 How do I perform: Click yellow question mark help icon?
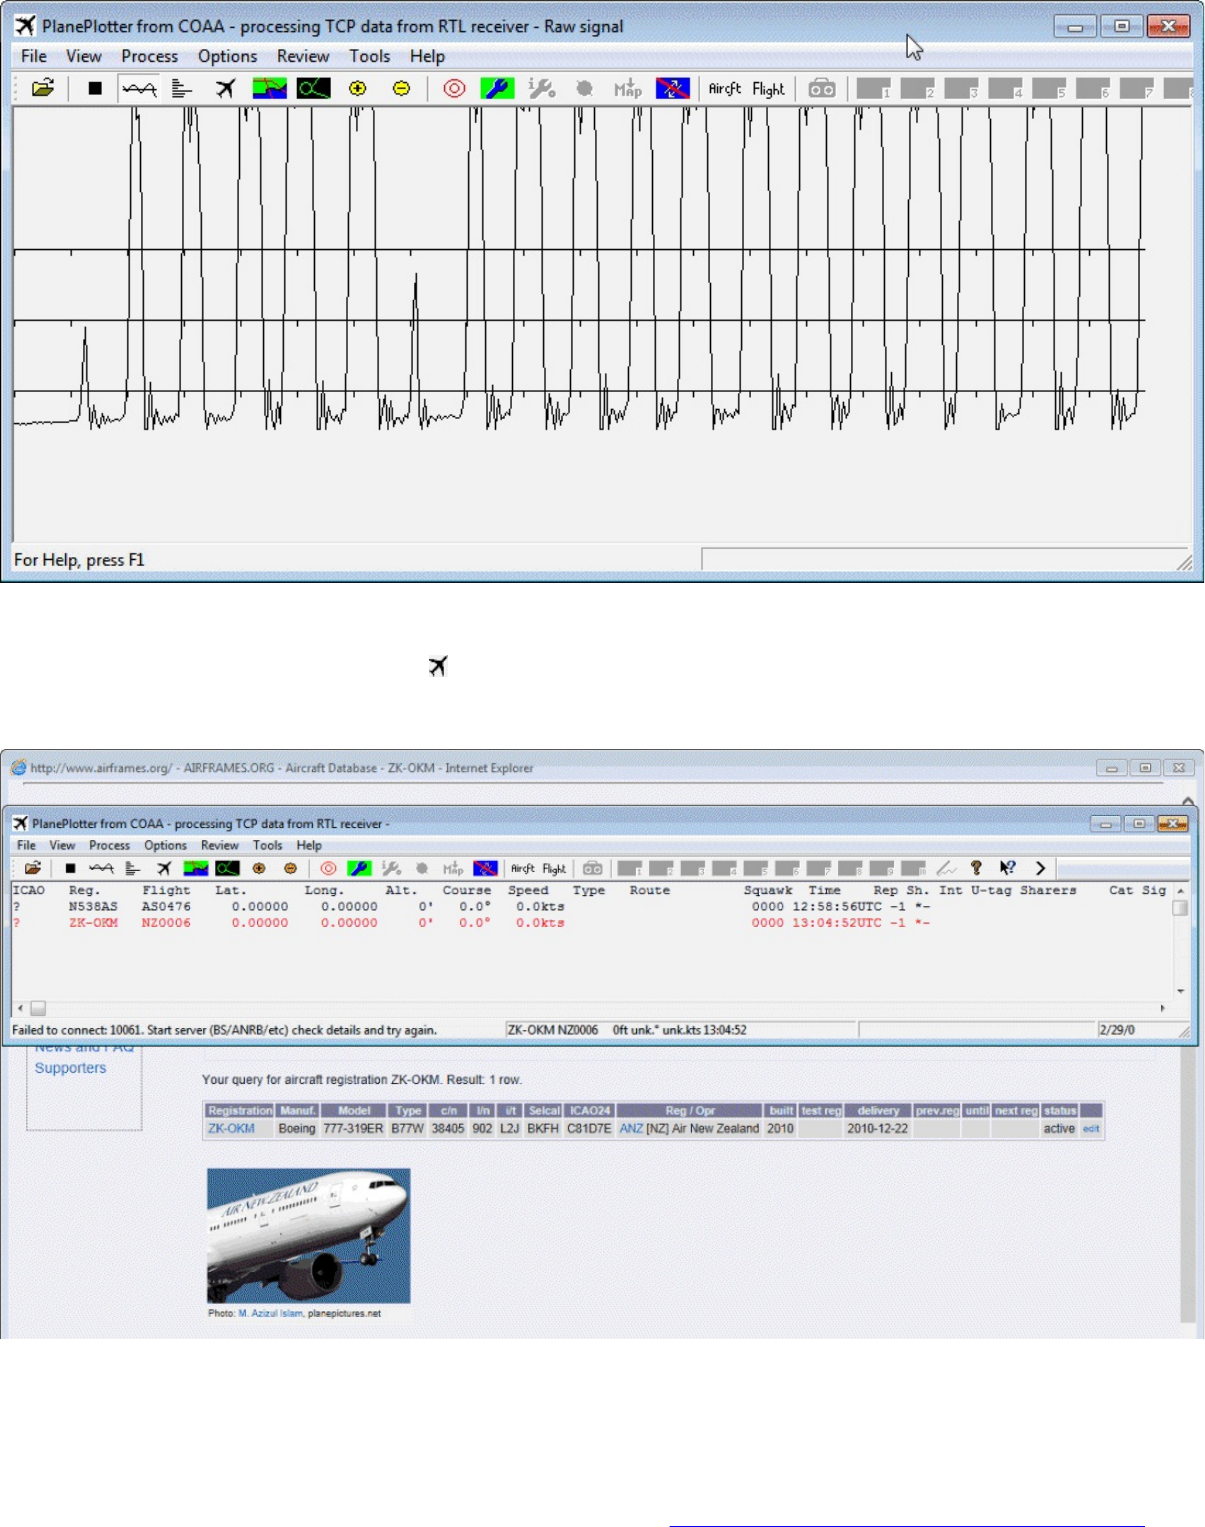click(x=977, y=868)
